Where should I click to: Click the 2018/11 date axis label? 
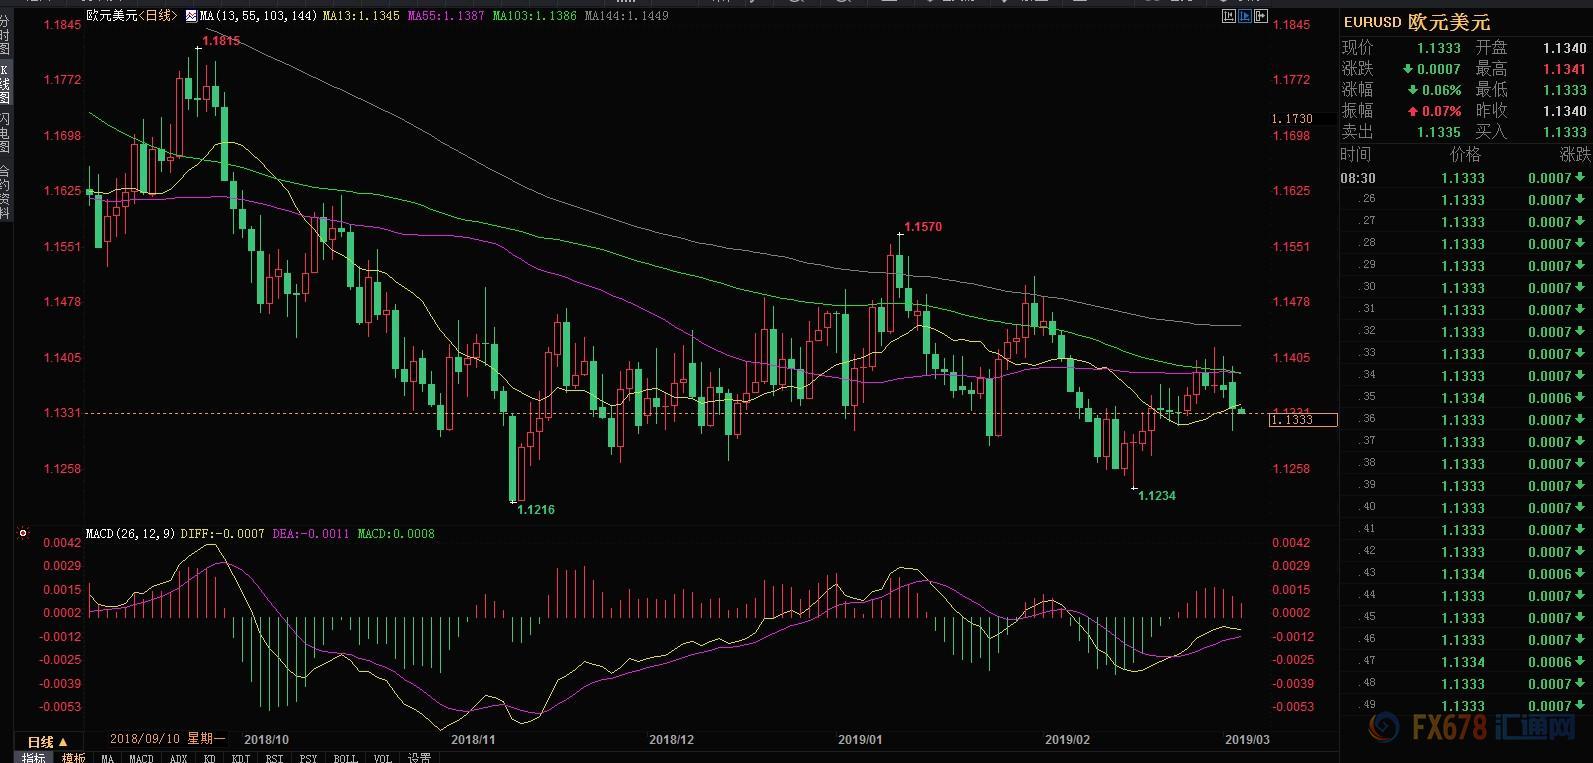click(474, 740)
